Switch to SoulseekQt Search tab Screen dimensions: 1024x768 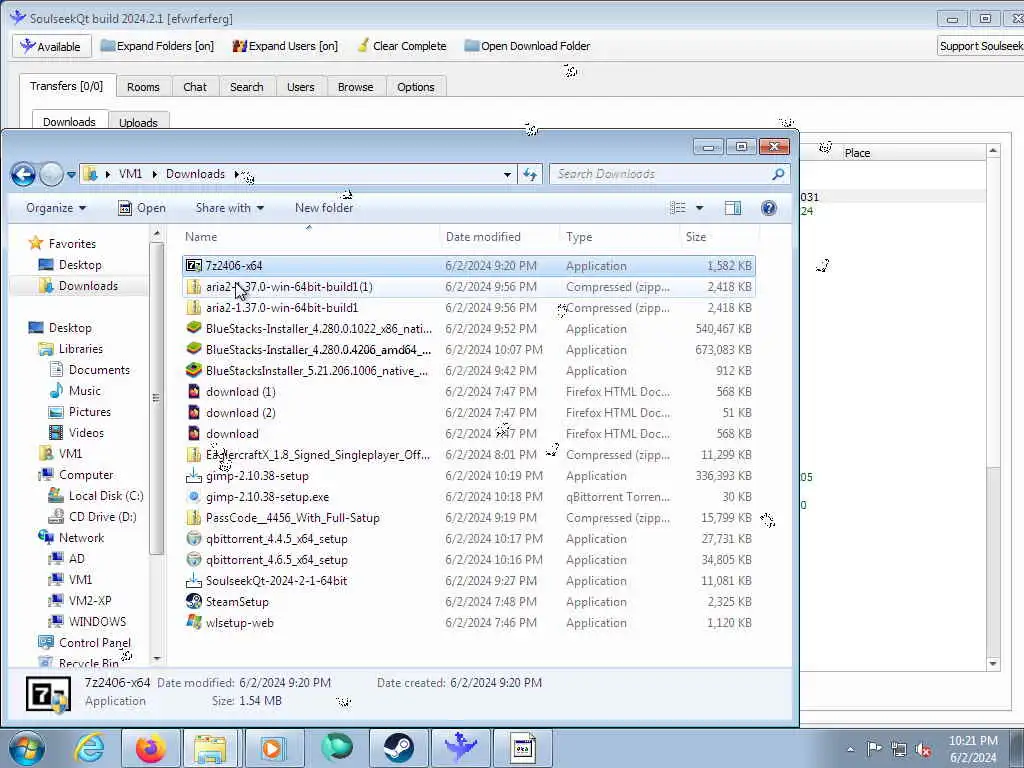[x=246, y=87]
